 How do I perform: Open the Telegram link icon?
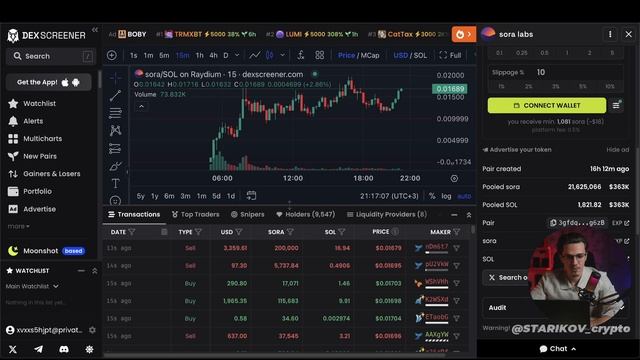point(38,349)
